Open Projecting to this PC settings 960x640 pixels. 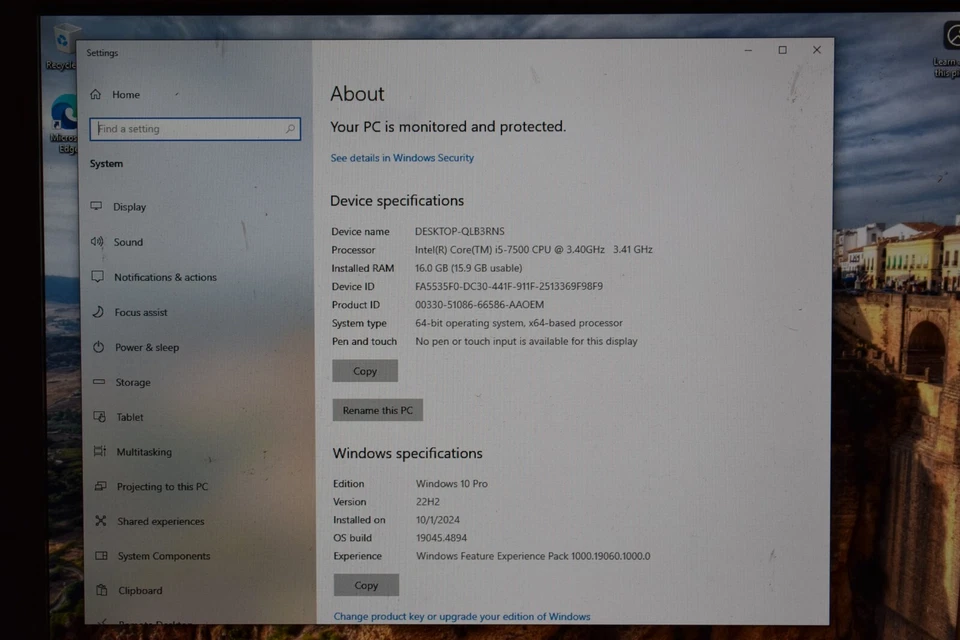point(162,487)
